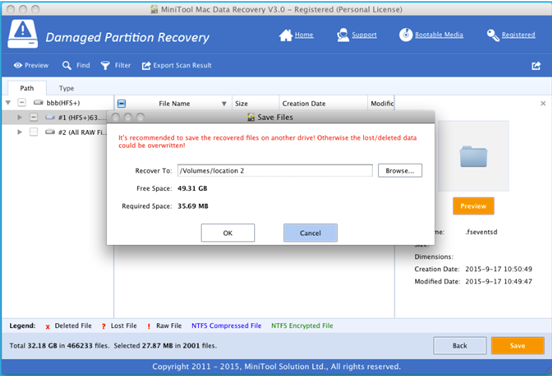Viewport: 552px width, 376px height.
Task: Click the Bootable Media disc icon
Action: coord(406,35)
